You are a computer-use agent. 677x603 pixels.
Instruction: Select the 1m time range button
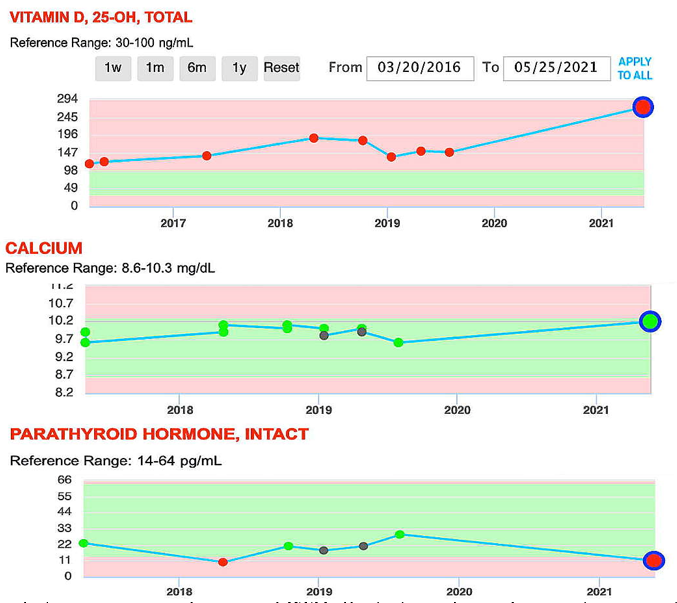tap(155, 68)
